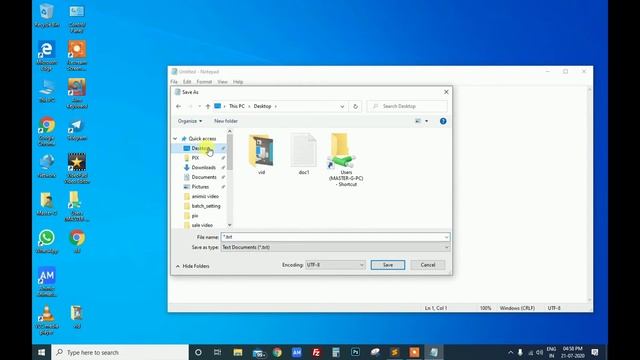
Task: Click the File name text field
Action: [332, 237]
